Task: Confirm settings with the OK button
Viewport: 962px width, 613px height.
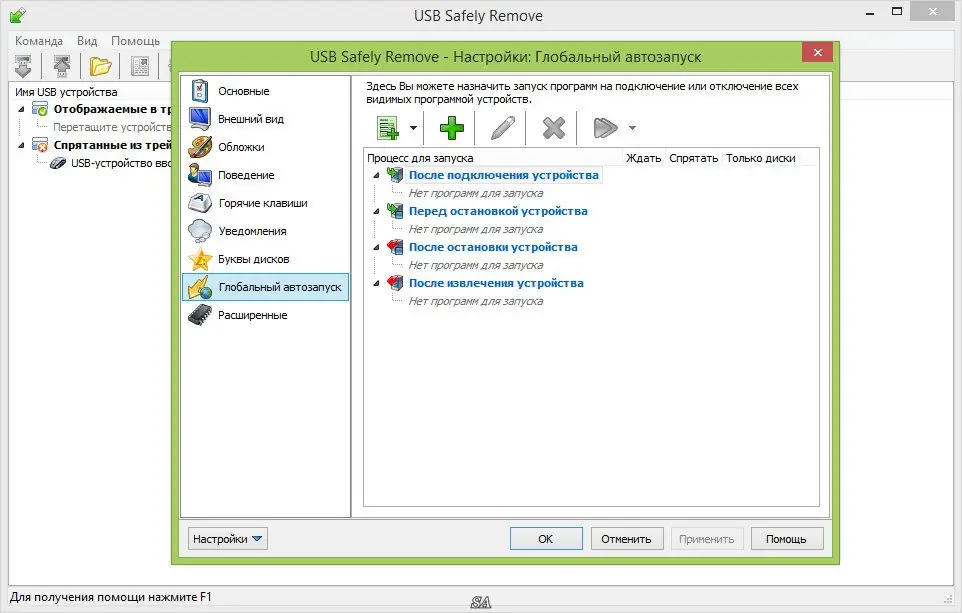Action: pos(546,539)
